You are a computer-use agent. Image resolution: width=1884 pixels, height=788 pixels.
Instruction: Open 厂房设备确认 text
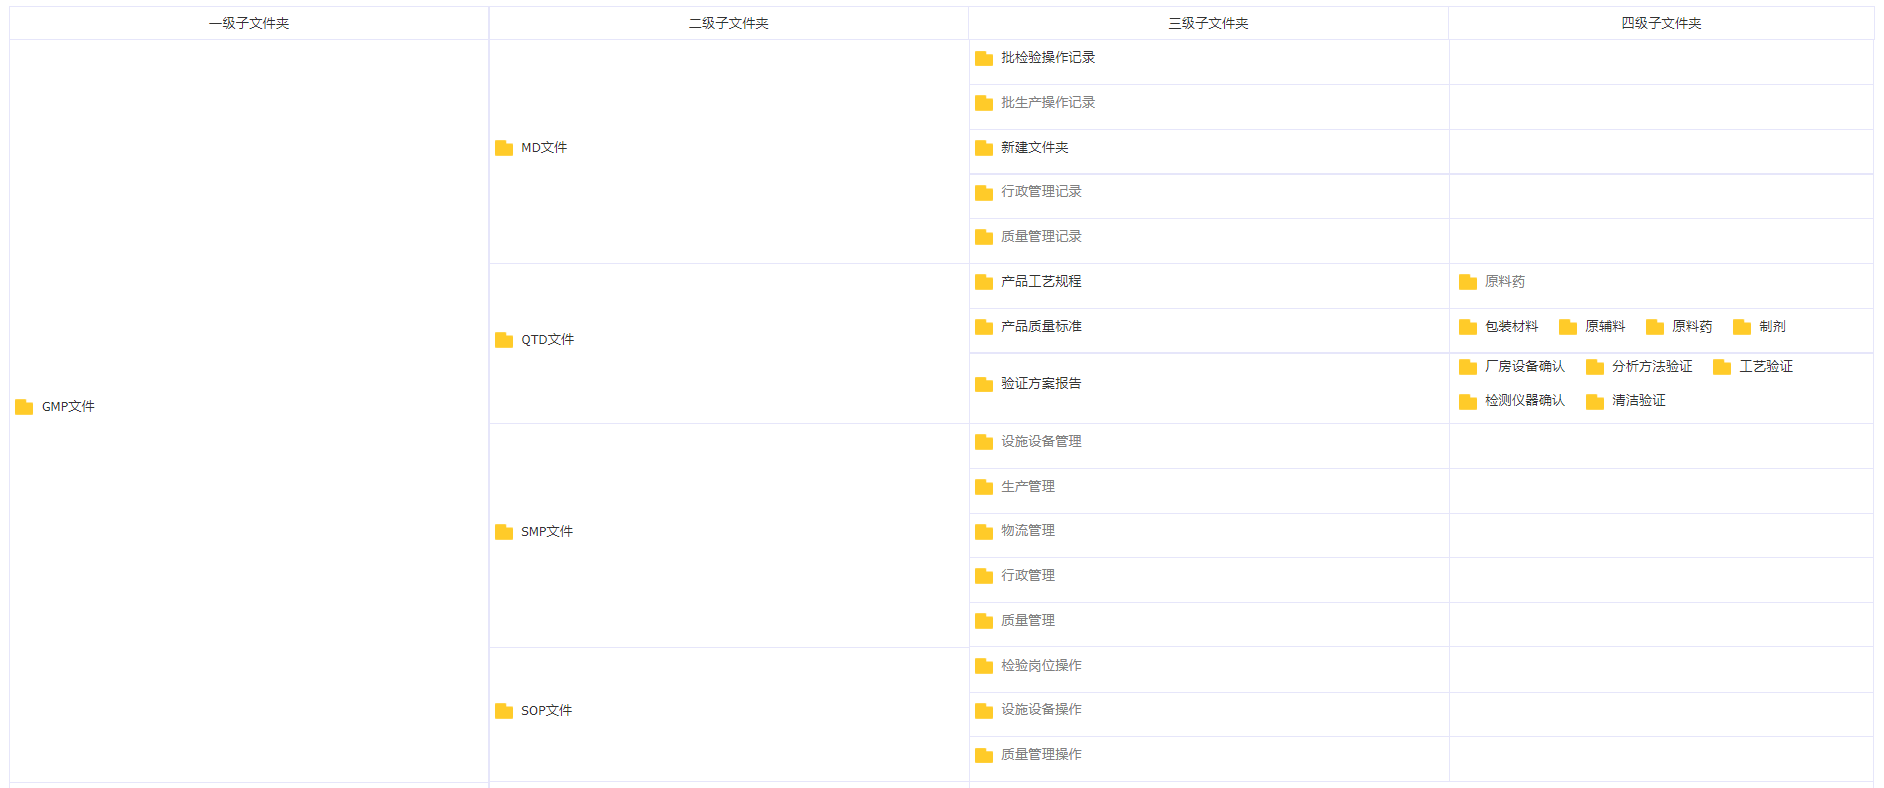click(x=1525, y=366)
